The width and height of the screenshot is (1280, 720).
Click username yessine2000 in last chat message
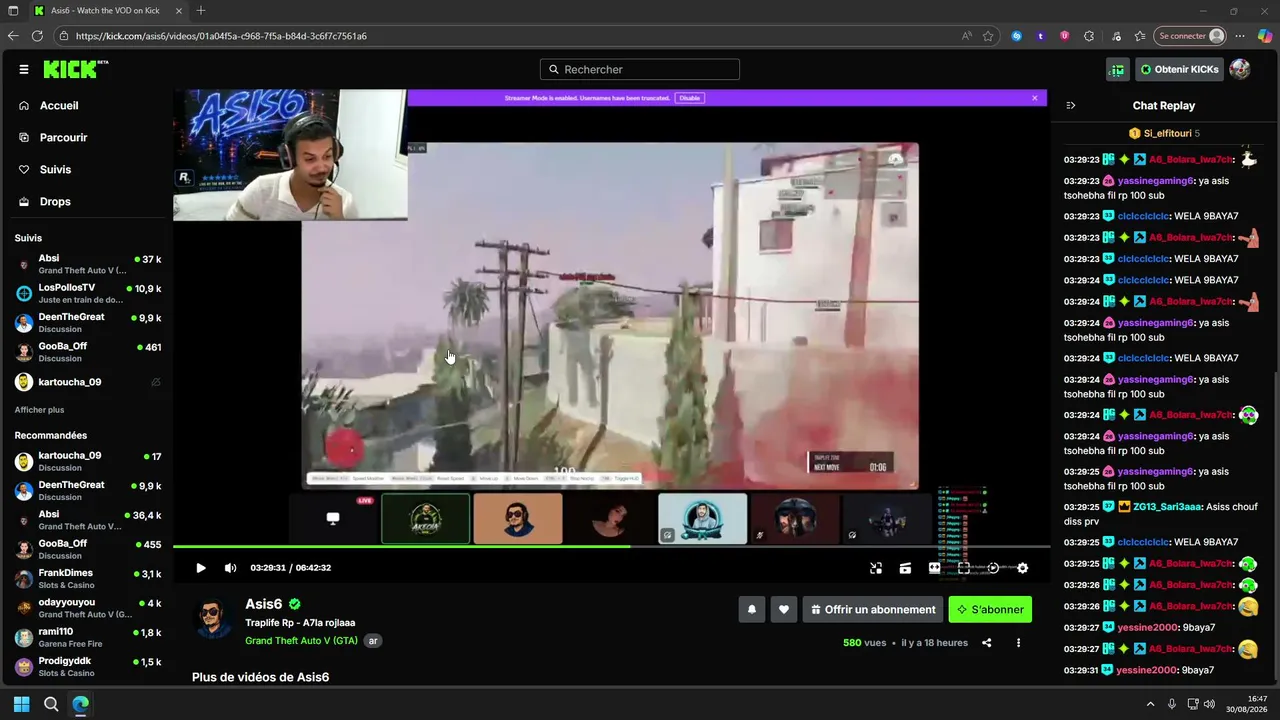(x=1147, y=670)
